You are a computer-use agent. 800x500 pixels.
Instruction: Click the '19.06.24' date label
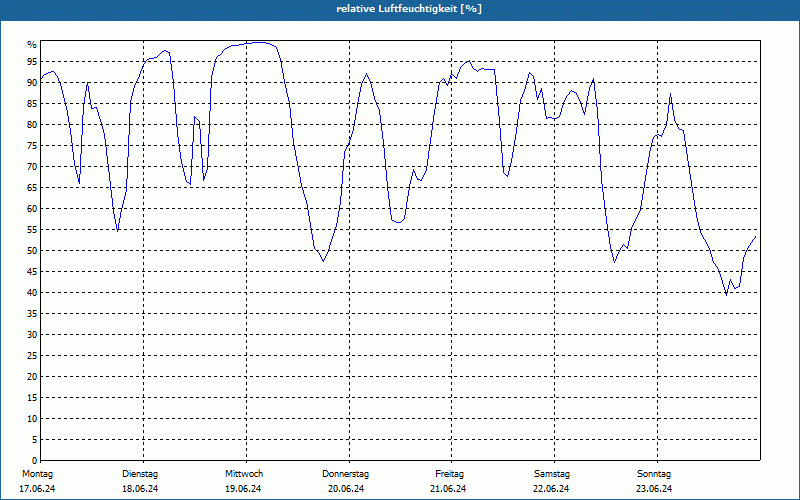tap(243, 489)
